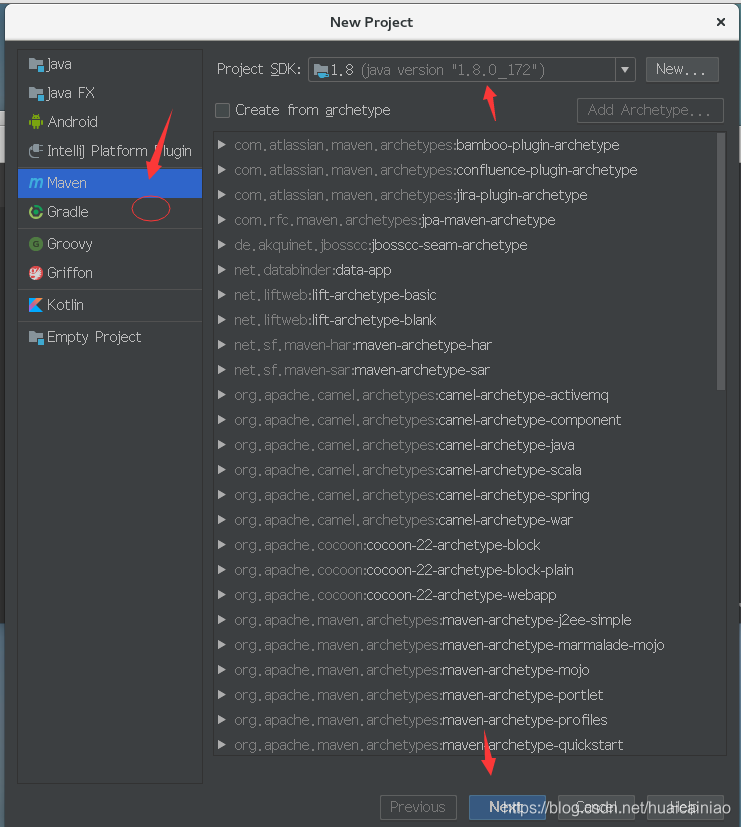
Task: Choose Android project type
Action: click(x=110, y=122)
